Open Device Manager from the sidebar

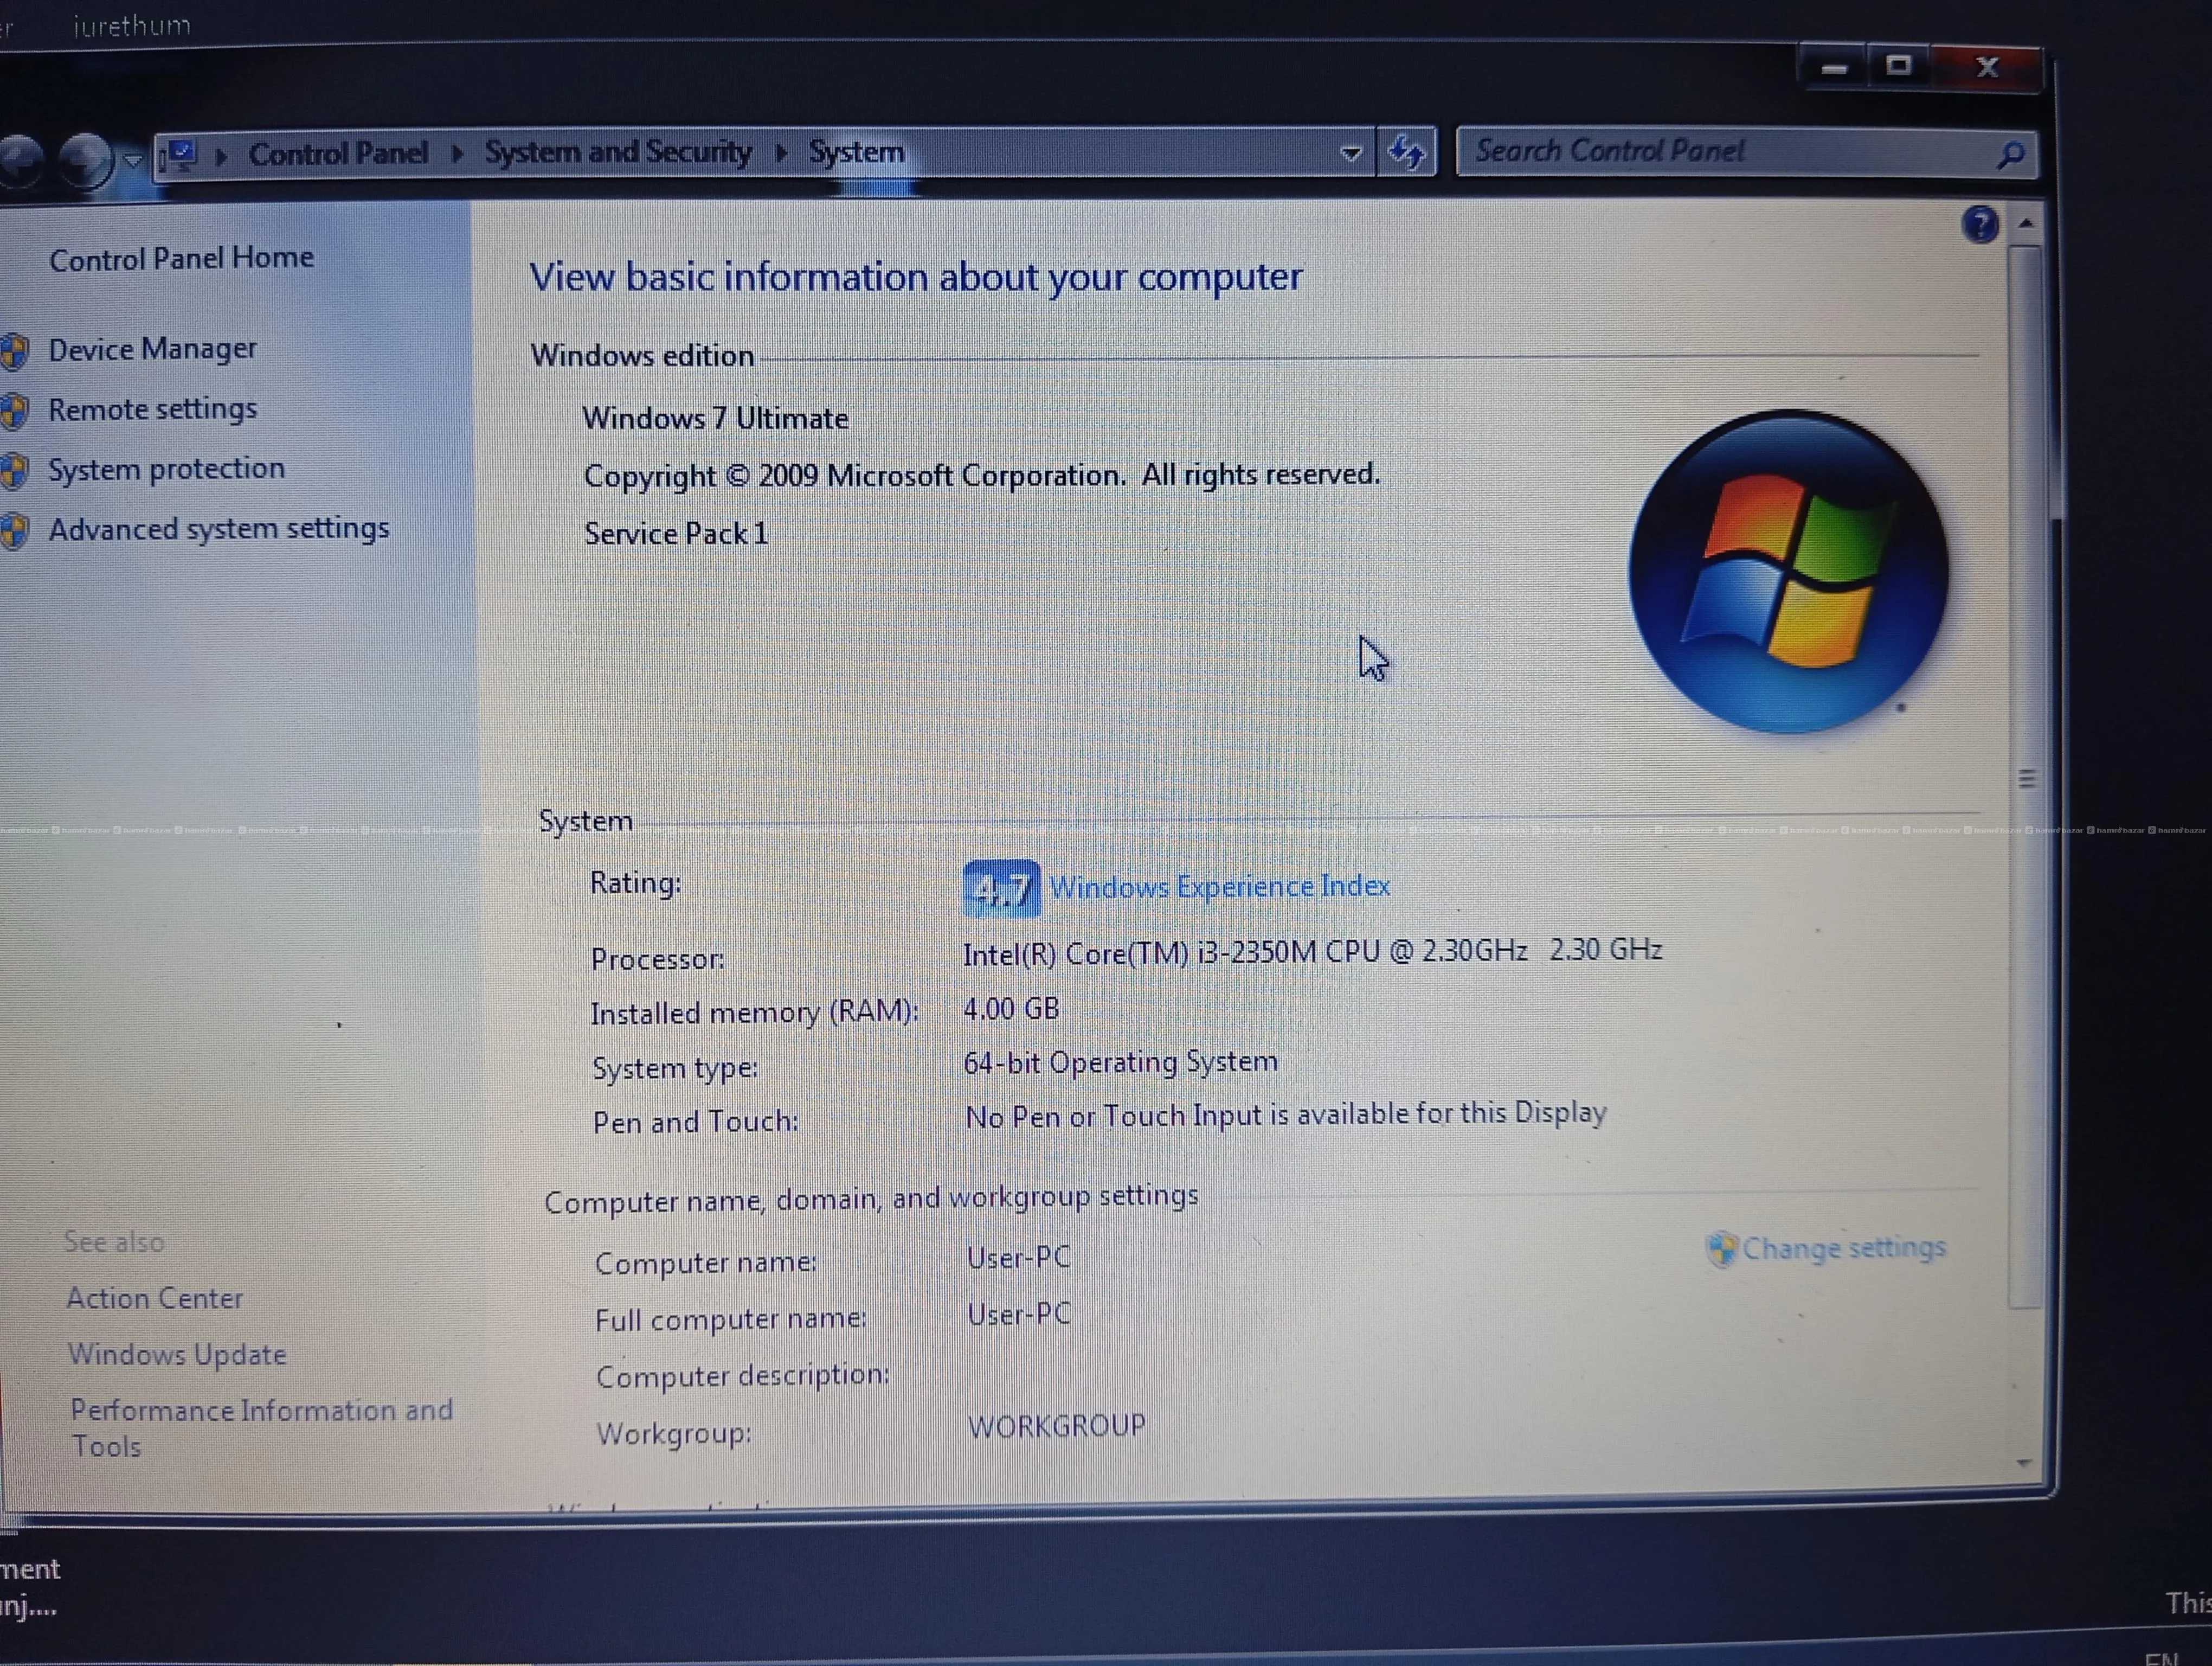tap(152, 349)
